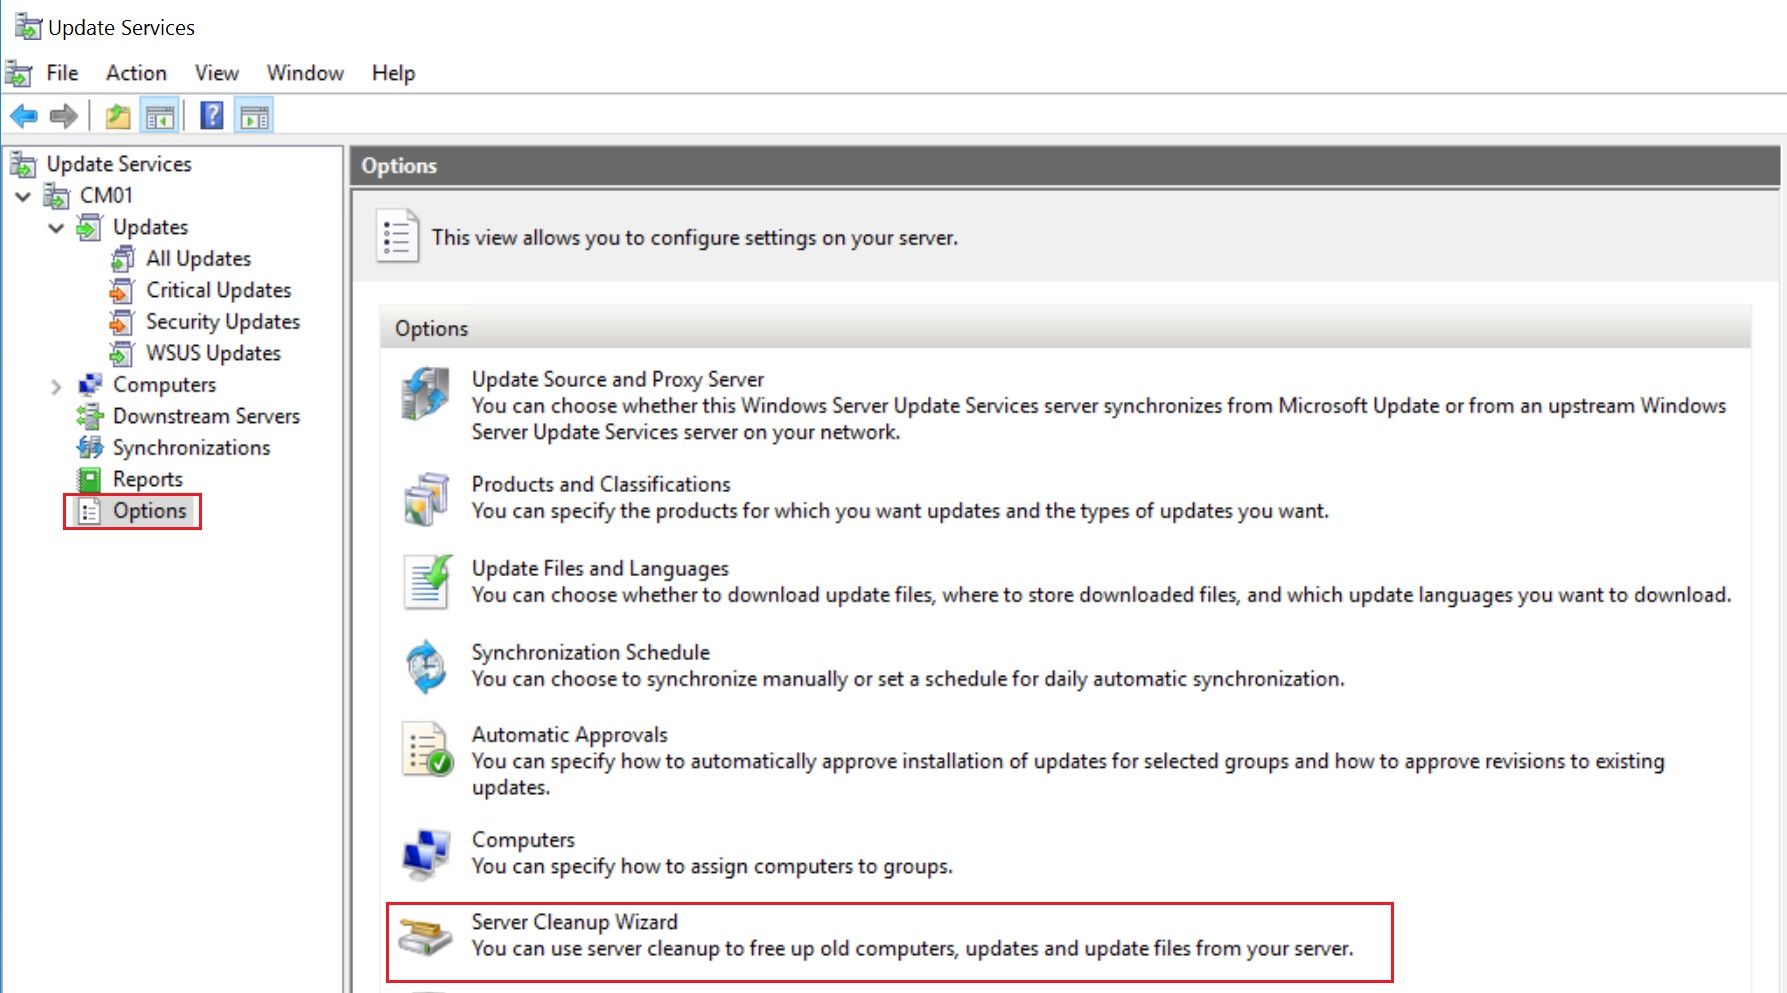Click the Up one level folder icon
1787x993 pixels.
click(118, 117)
